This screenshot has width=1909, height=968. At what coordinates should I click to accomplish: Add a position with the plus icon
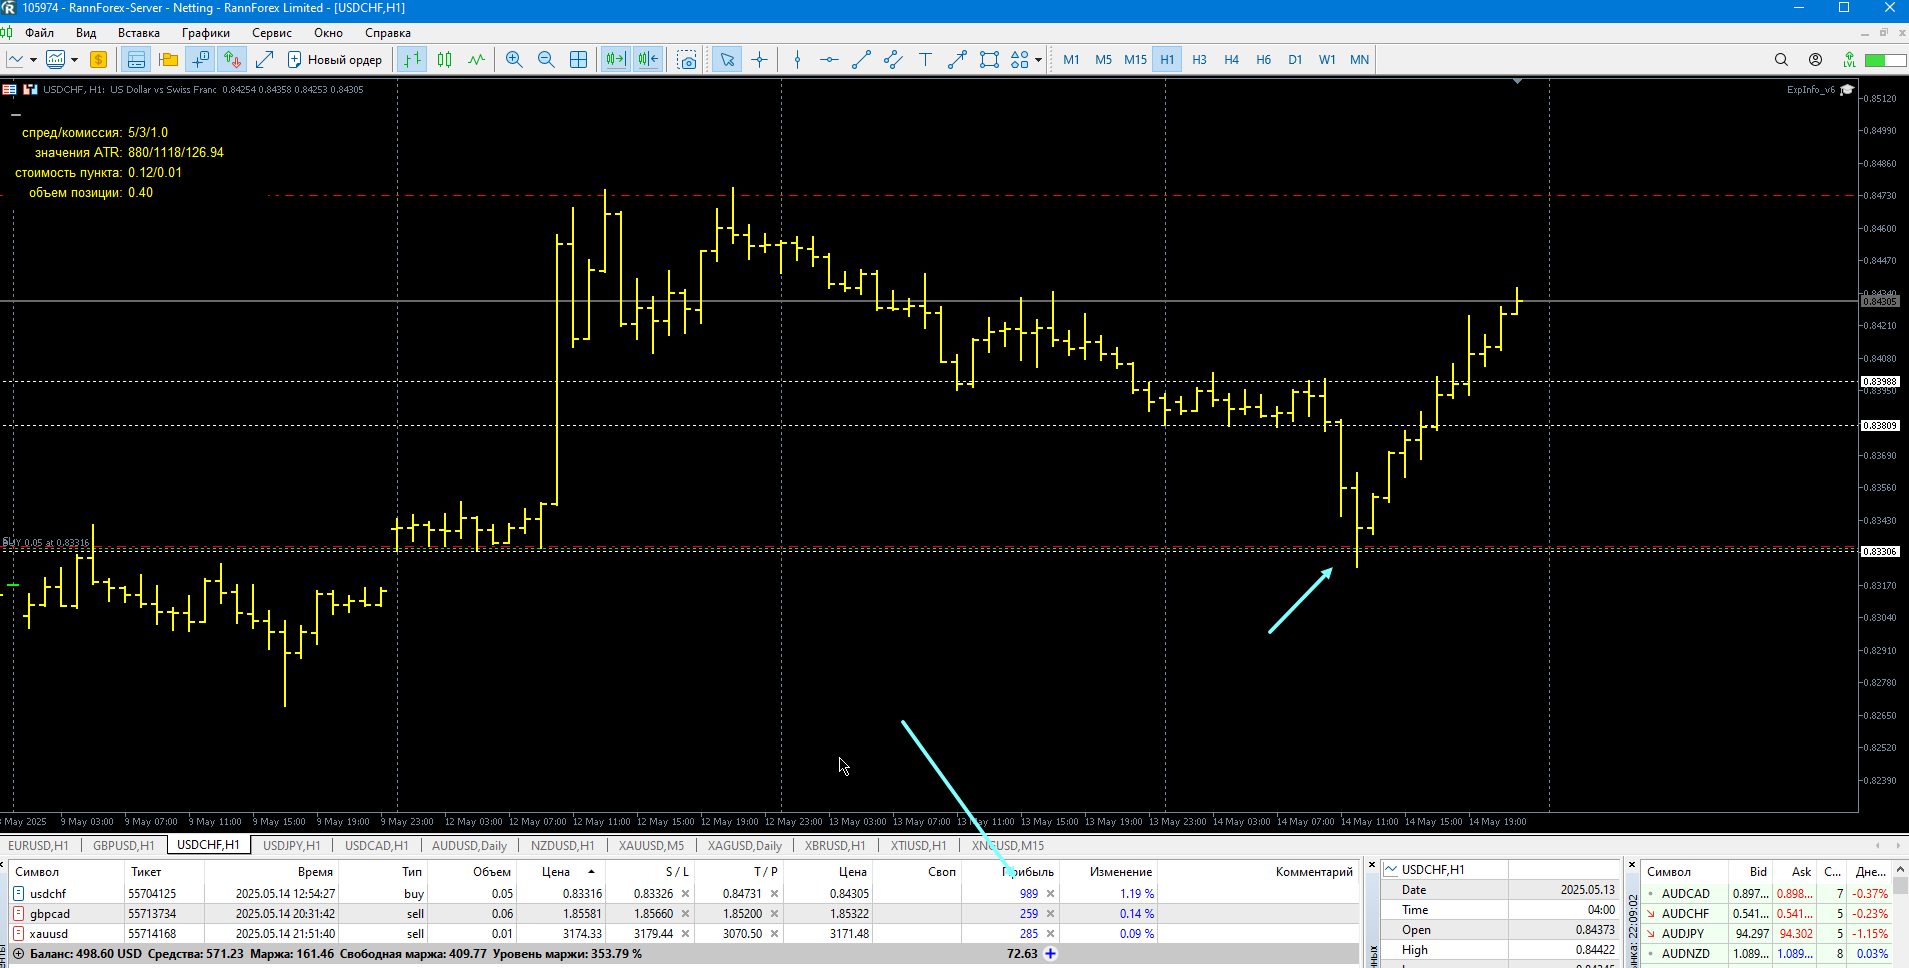pyautogui.click(x=1050, y=954)
